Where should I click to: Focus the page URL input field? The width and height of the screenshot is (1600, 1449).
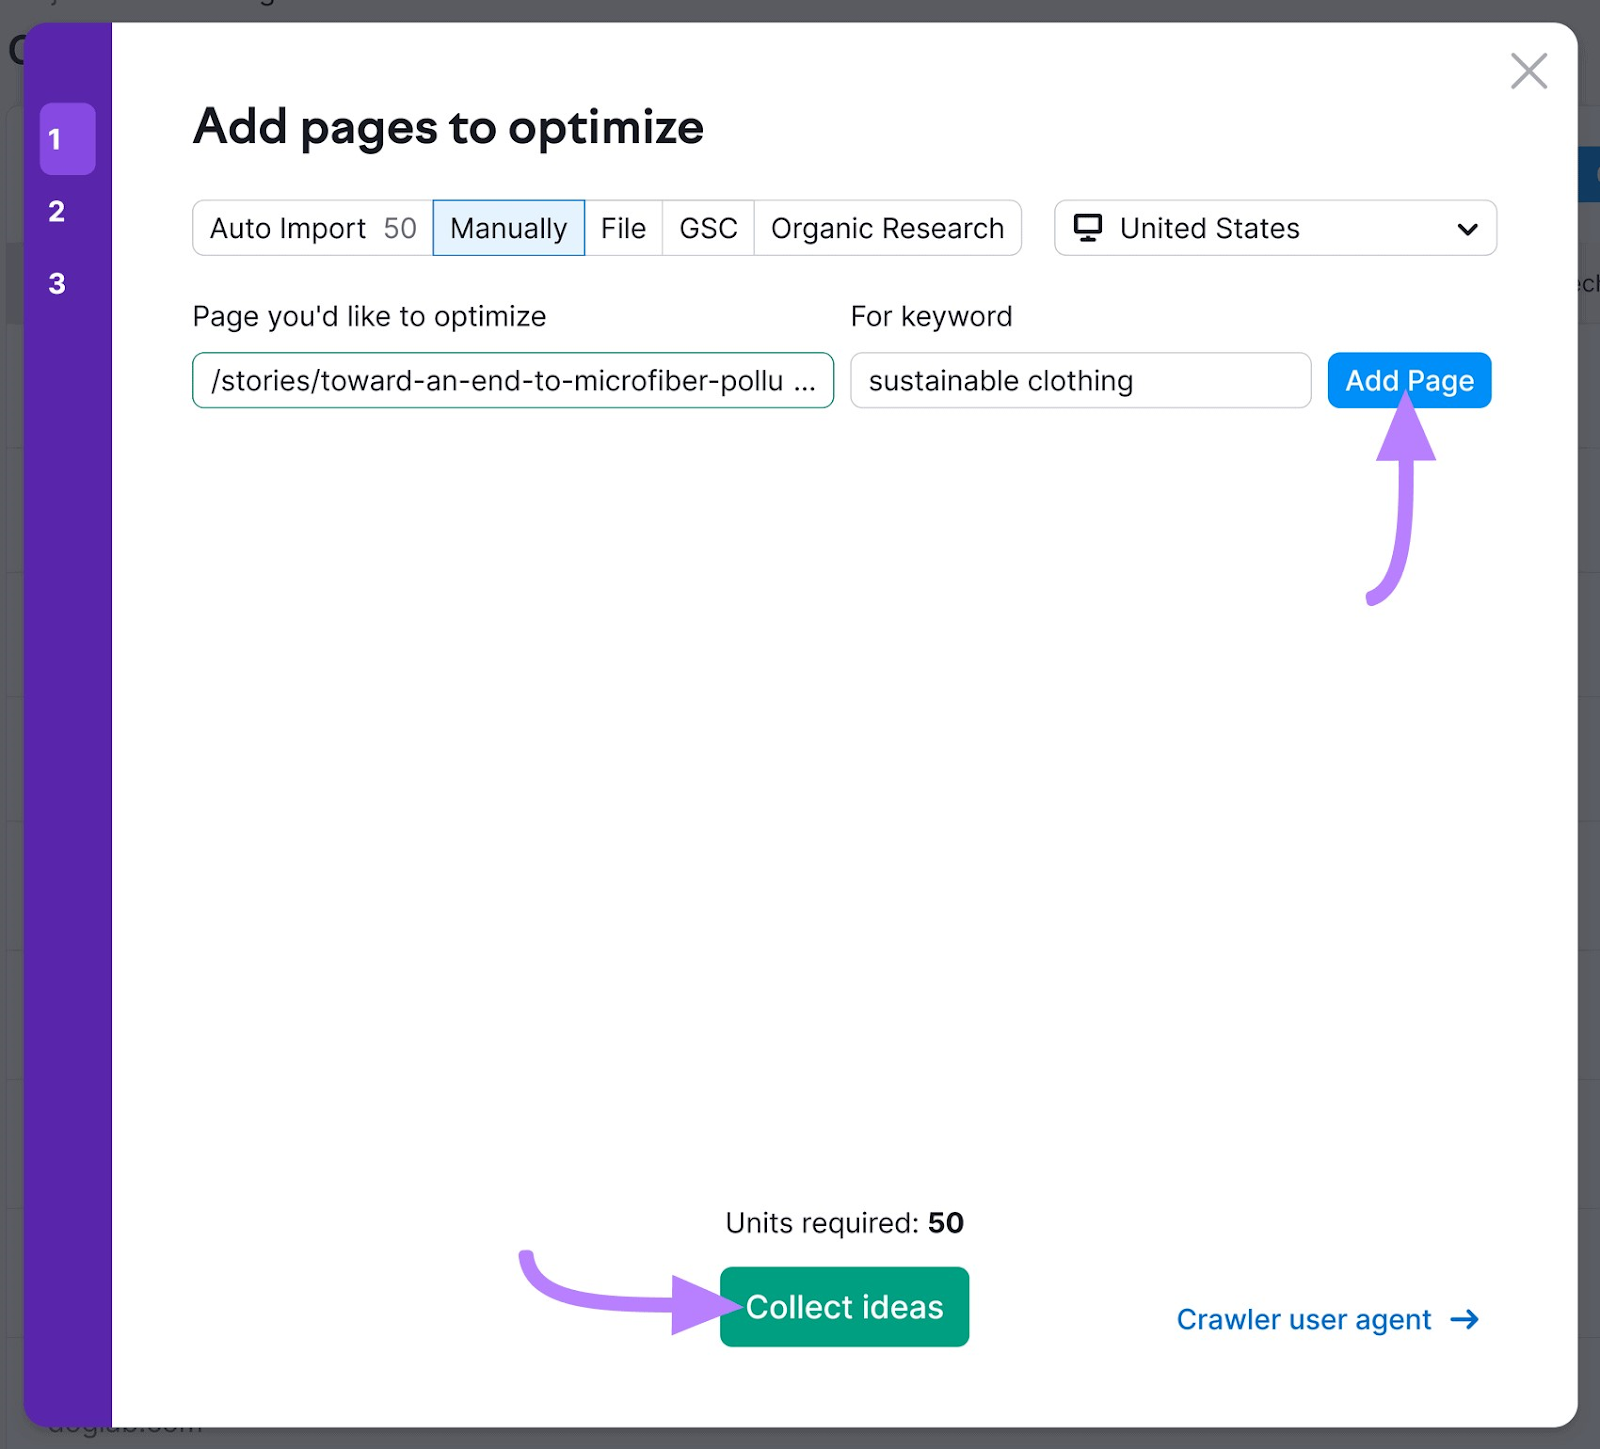pos(513,380)
